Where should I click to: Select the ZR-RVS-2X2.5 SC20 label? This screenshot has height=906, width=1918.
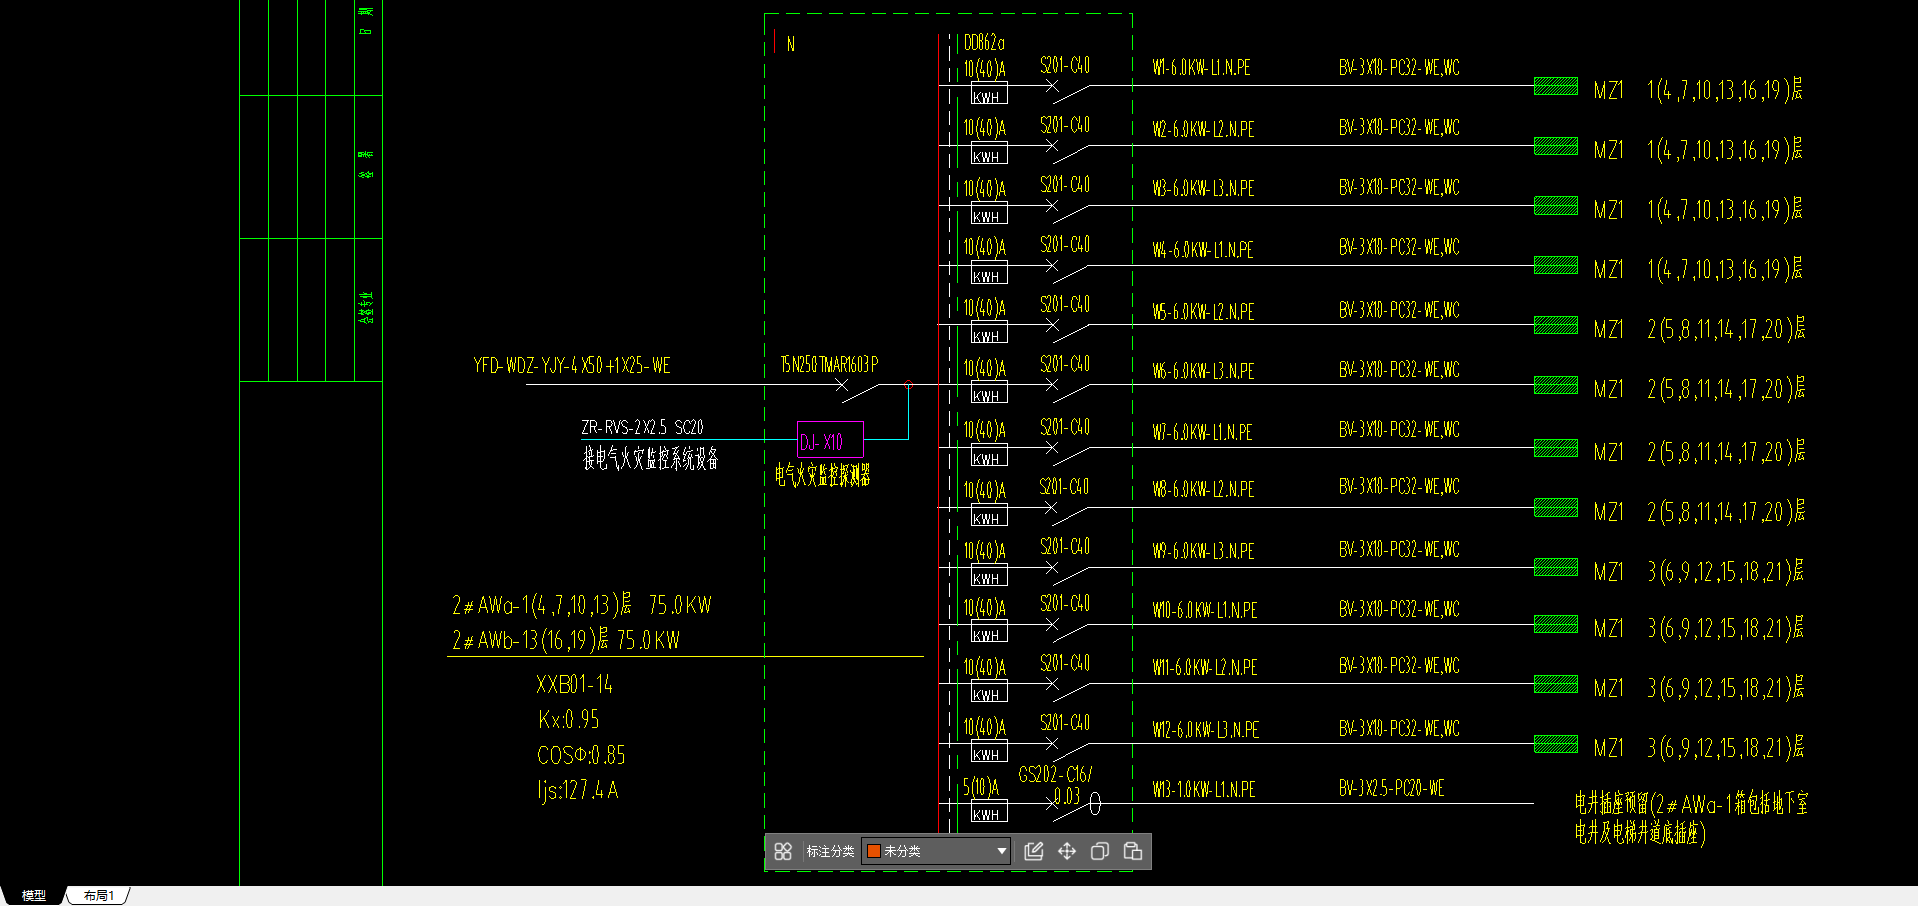click(642, 428)
